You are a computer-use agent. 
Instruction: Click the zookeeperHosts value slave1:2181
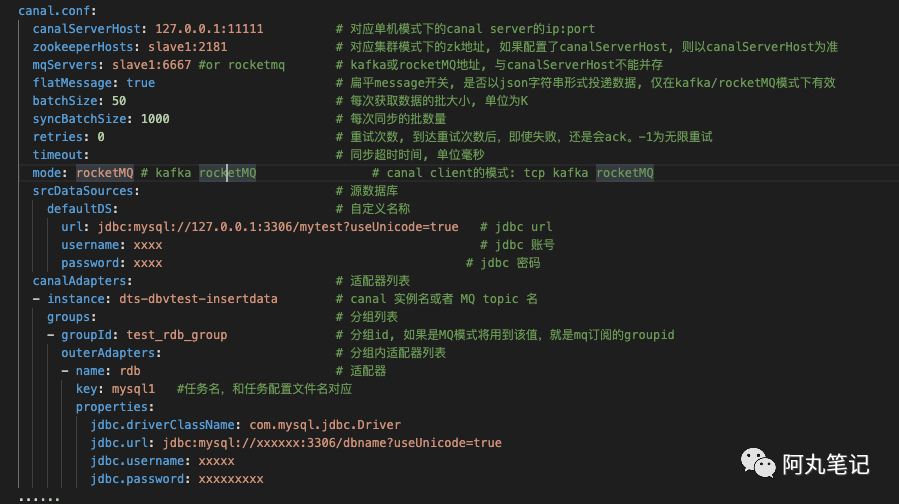(x=187, y=47)
